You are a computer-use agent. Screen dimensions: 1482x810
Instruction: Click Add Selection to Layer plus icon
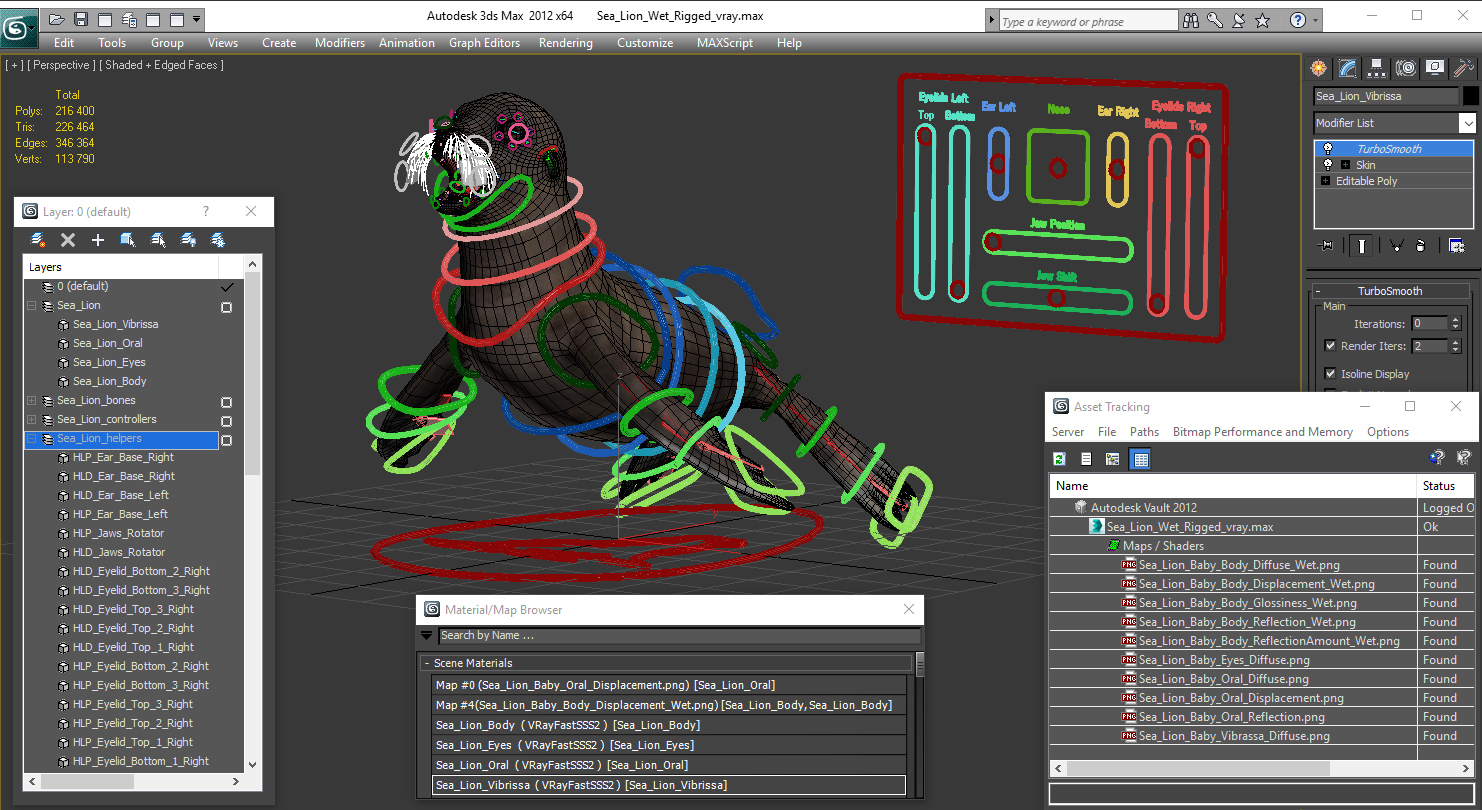point(98,240)
